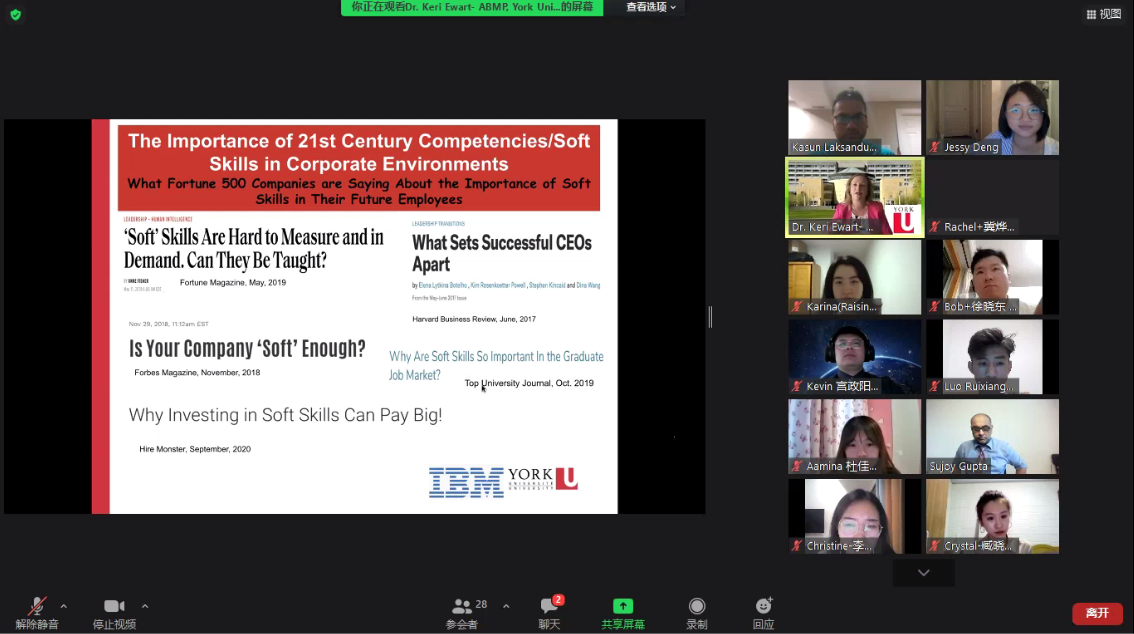
Task: Click the IBM logo on the slide
Action: pyautogui.click(x=466, y=482)
